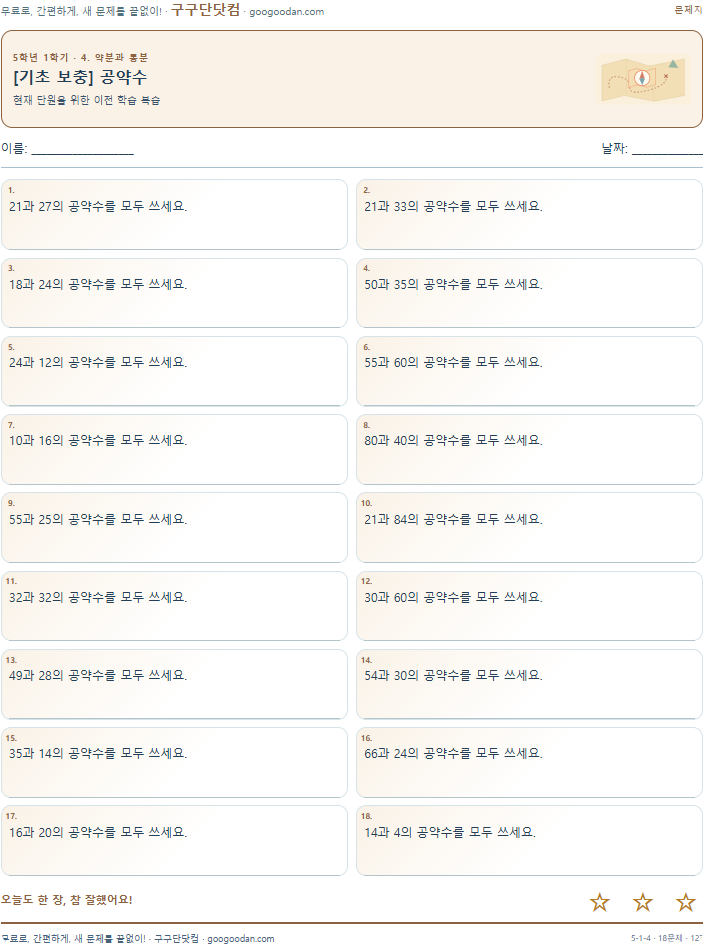Viewport: 704px width, 945px height.
Task: Select problem 6: 55과 60의 공약수
Action: 529,371
